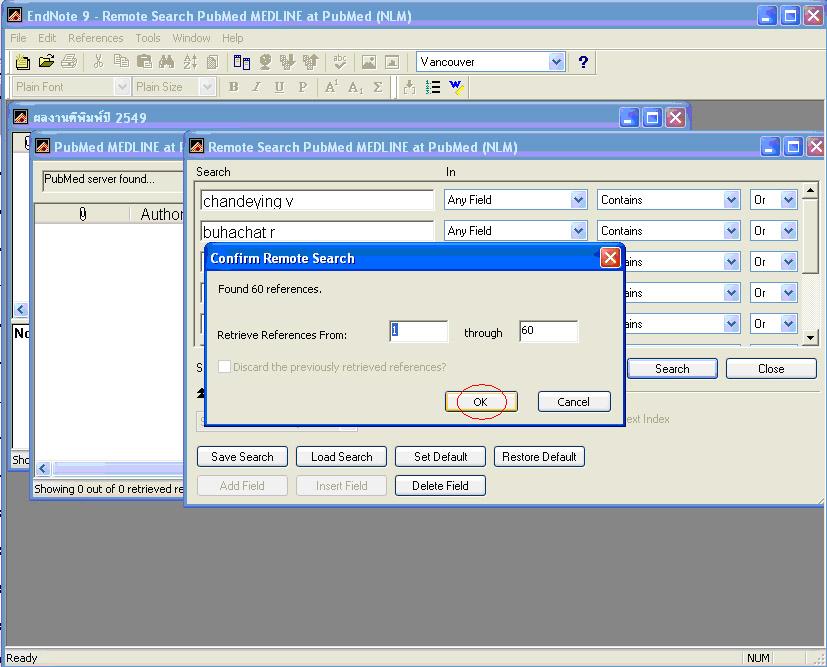Viewport: 827px width, 667px height.
Task: Click the Insert Picture icon
Action: 369,62
